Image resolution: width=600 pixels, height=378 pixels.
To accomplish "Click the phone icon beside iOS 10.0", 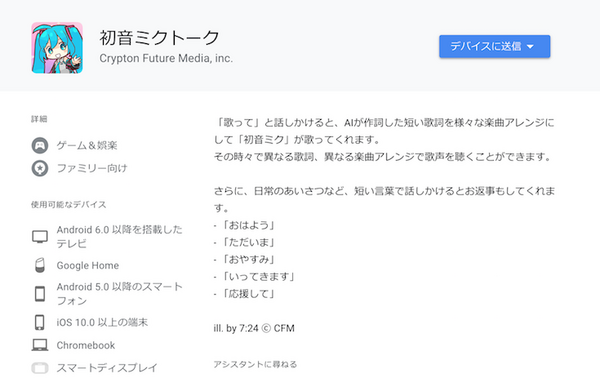I will click(x=40, y=322).
